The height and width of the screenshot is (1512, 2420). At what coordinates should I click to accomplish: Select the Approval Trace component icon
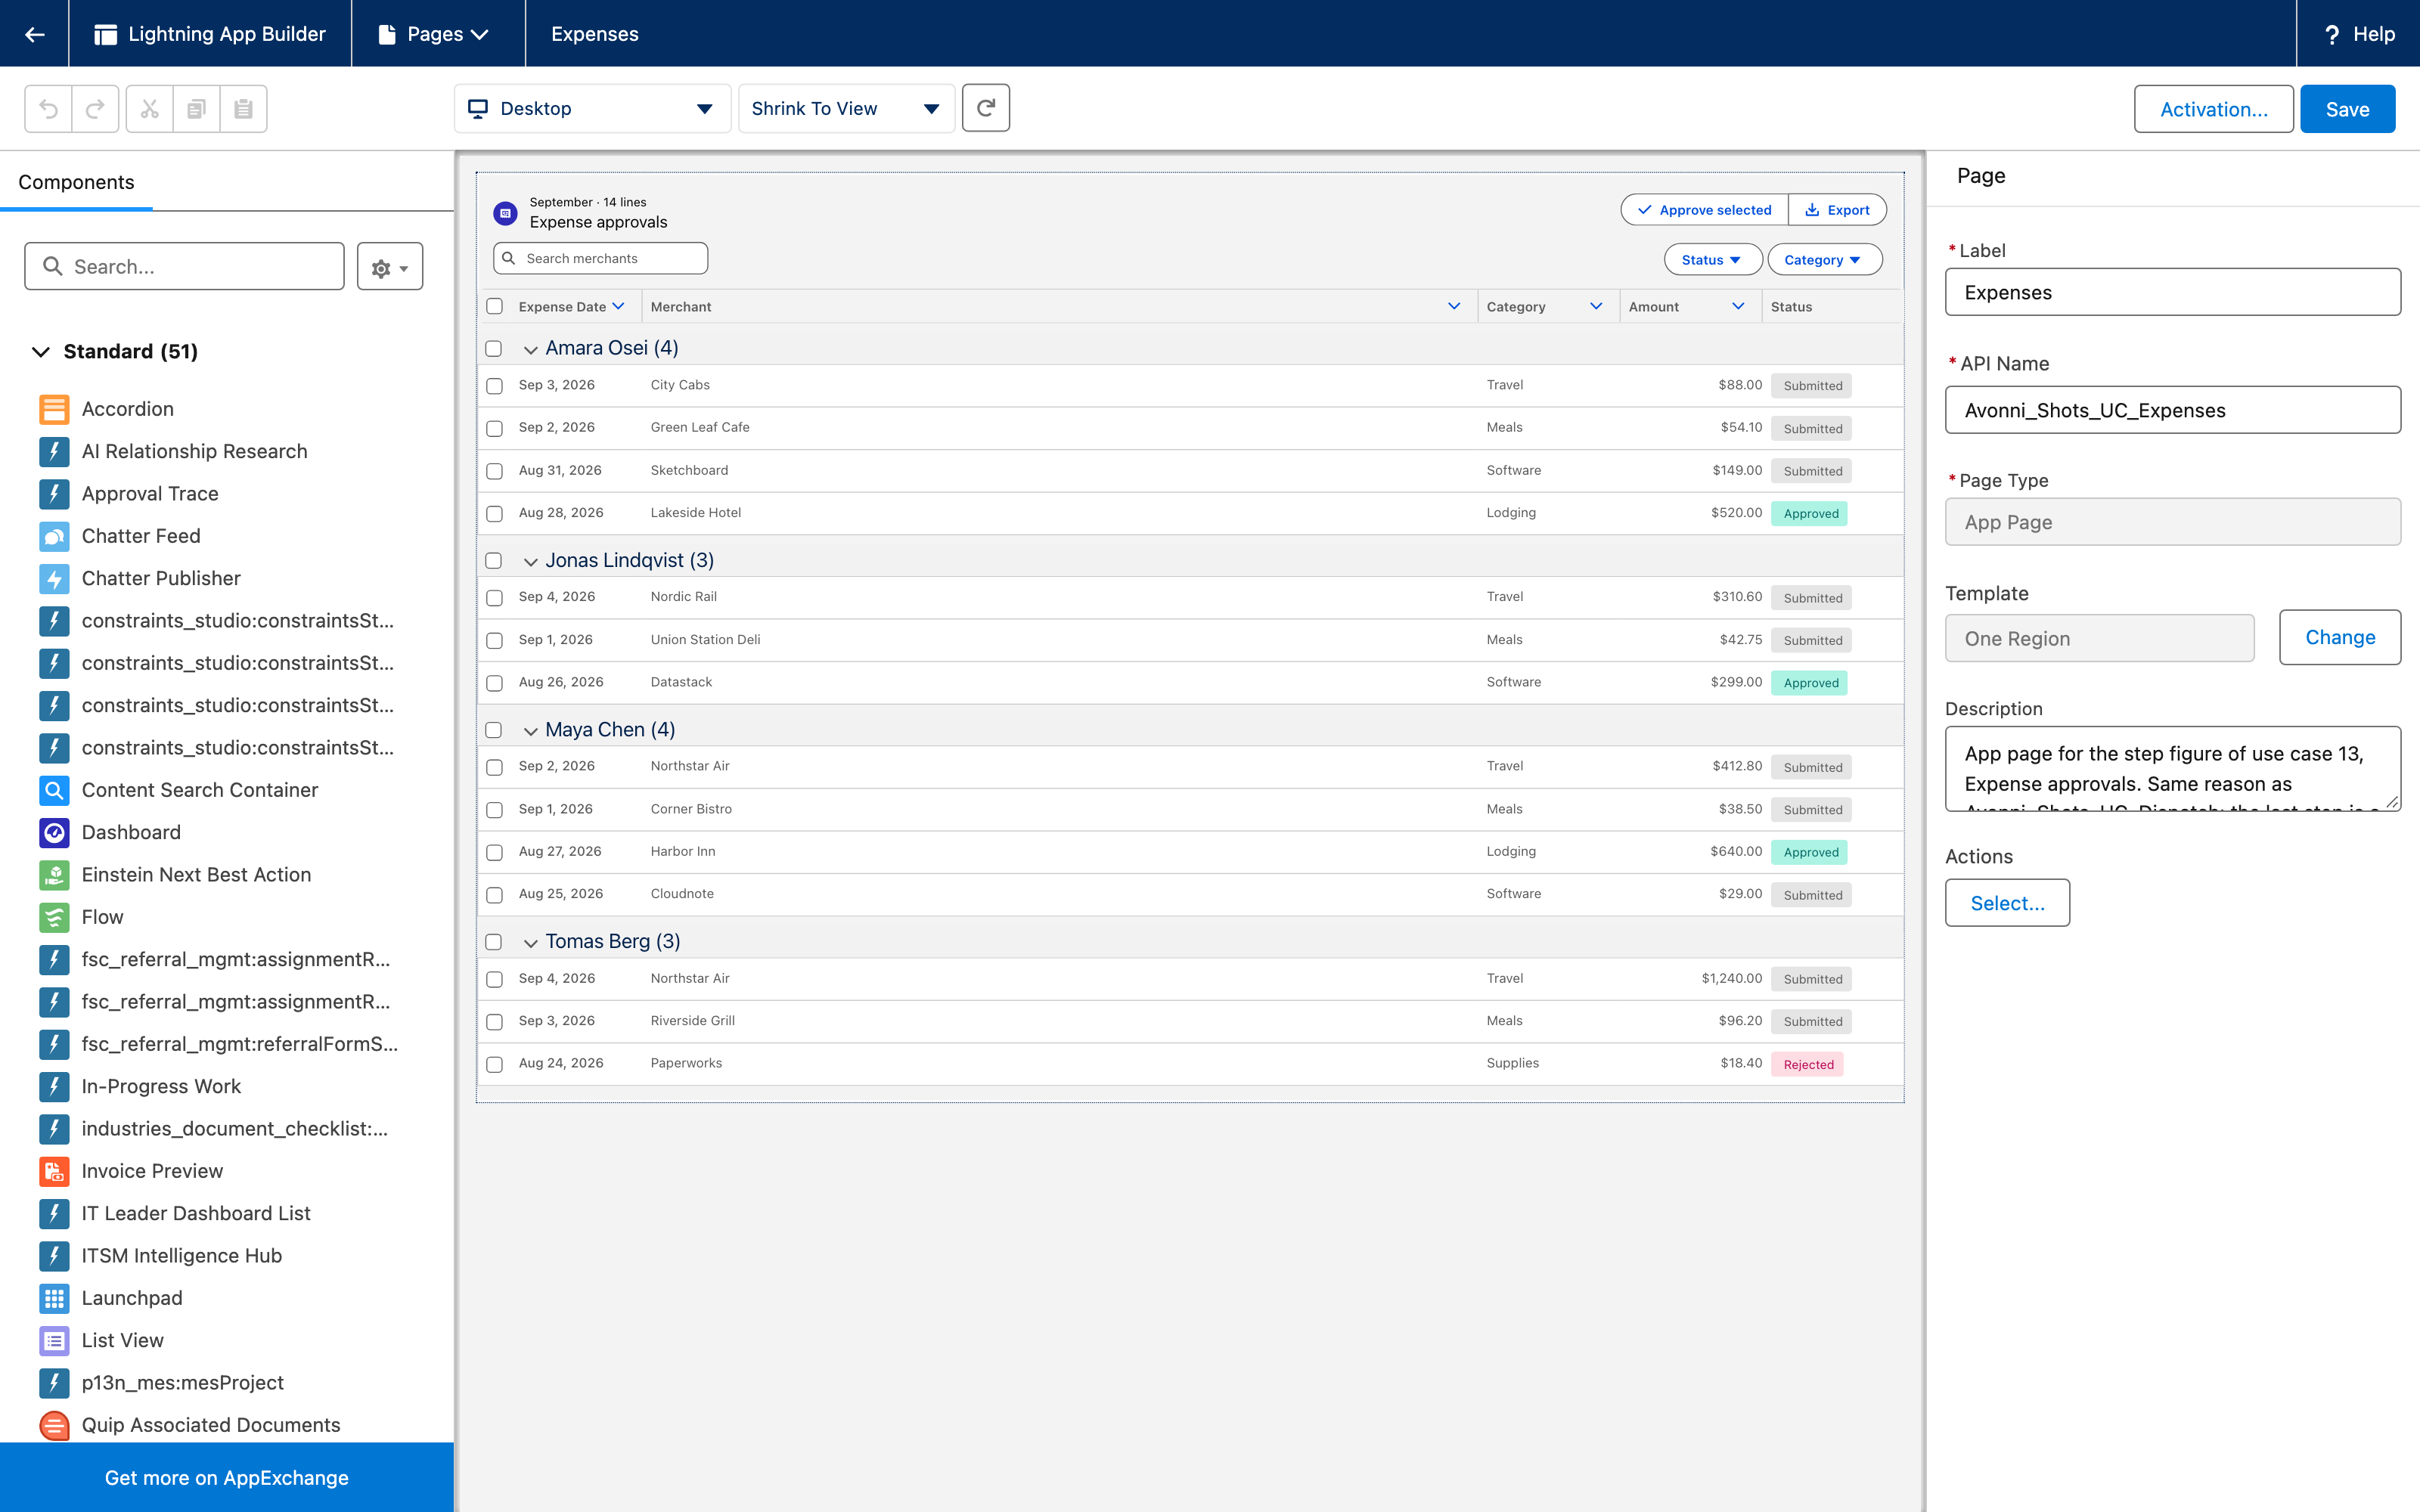(x=54, y=494)
